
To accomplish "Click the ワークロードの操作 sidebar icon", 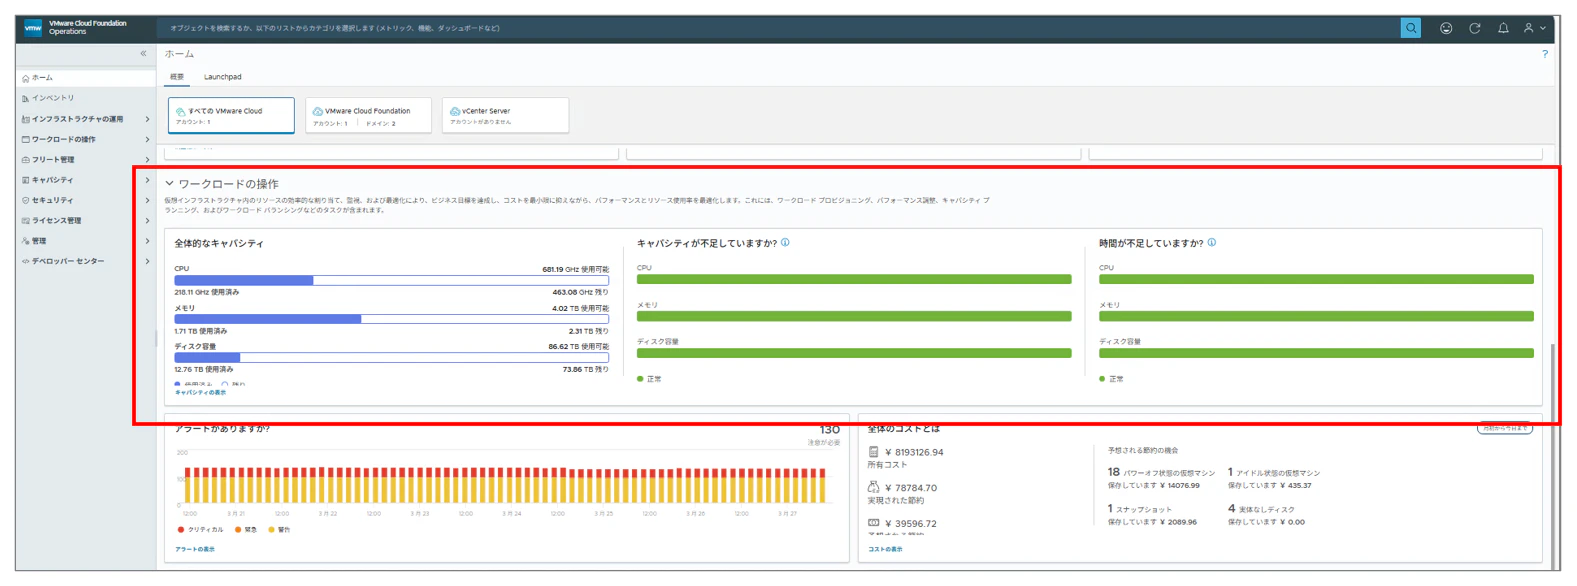I will [26, 139].
